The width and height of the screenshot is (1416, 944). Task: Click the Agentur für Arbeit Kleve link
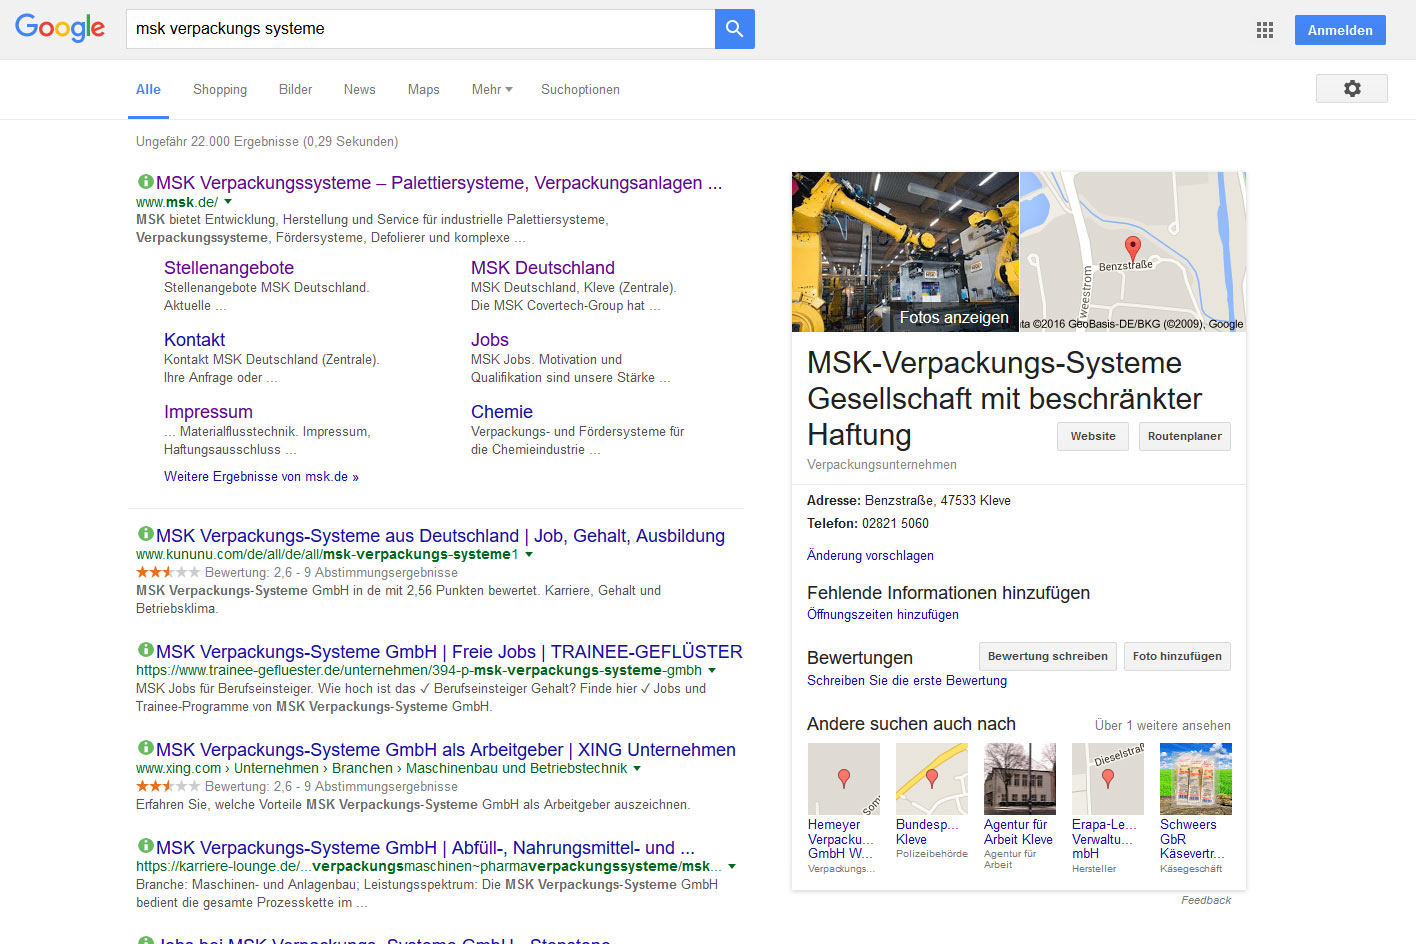[x=1018, y=832]
